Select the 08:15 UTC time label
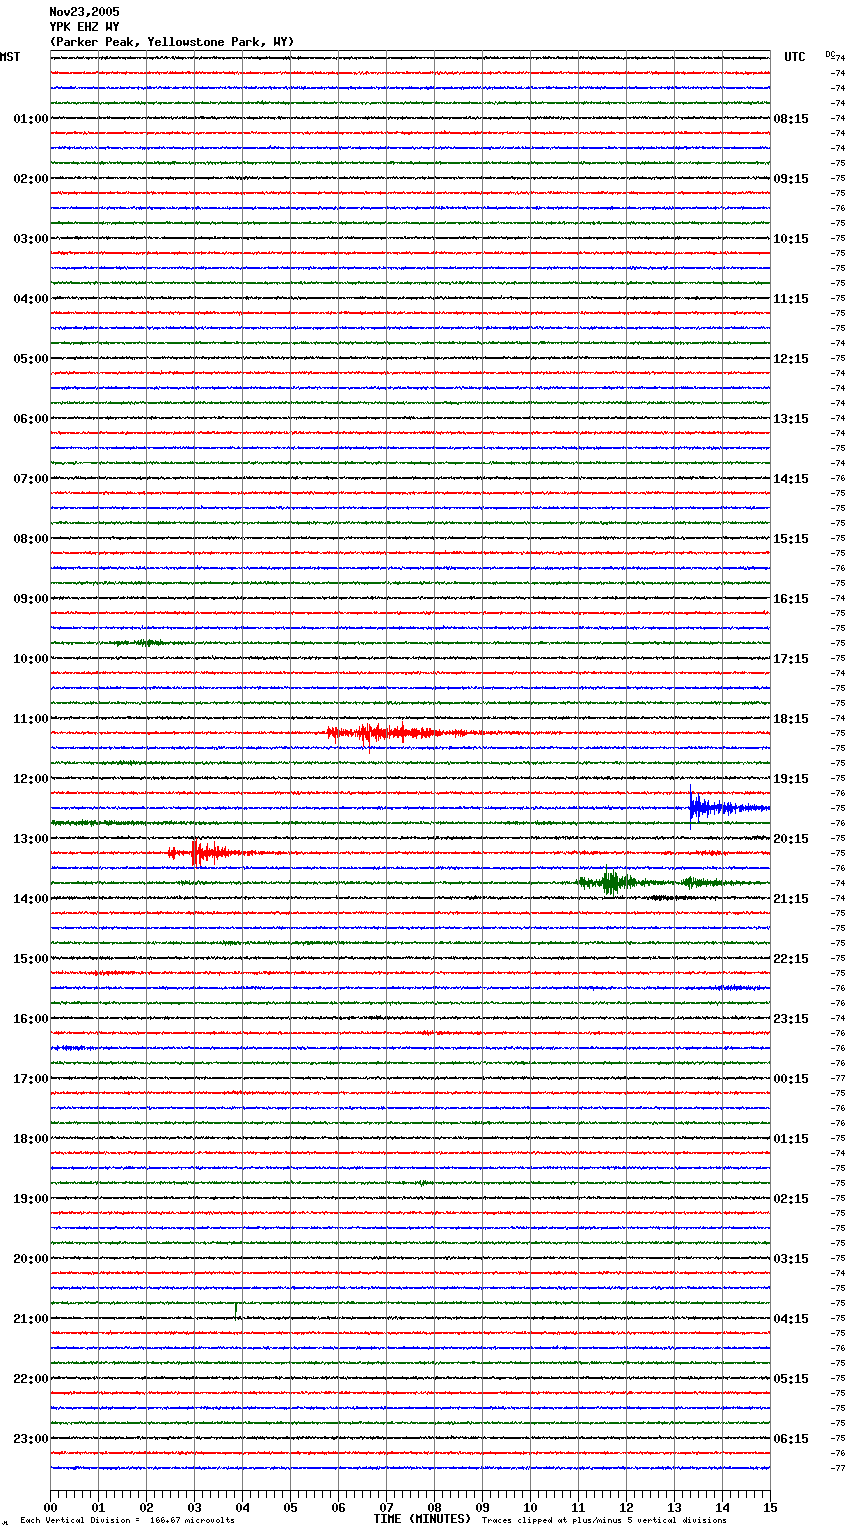Viewport: 850px width, 1534px height. (791, 119)
